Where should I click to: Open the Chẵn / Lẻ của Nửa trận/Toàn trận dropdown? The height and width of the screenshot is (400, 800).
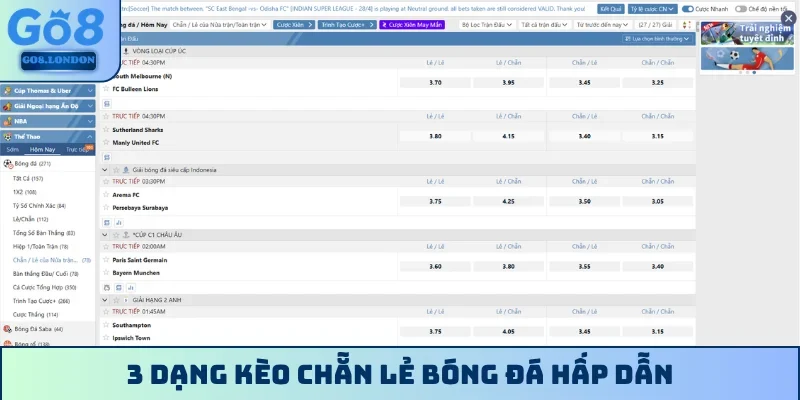tap(220, 24)
